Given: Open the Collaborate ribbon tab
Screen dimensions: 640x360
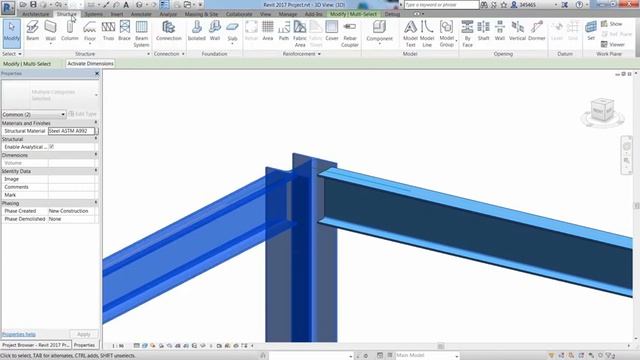Looking at the screenshot, I should (239, 14).
